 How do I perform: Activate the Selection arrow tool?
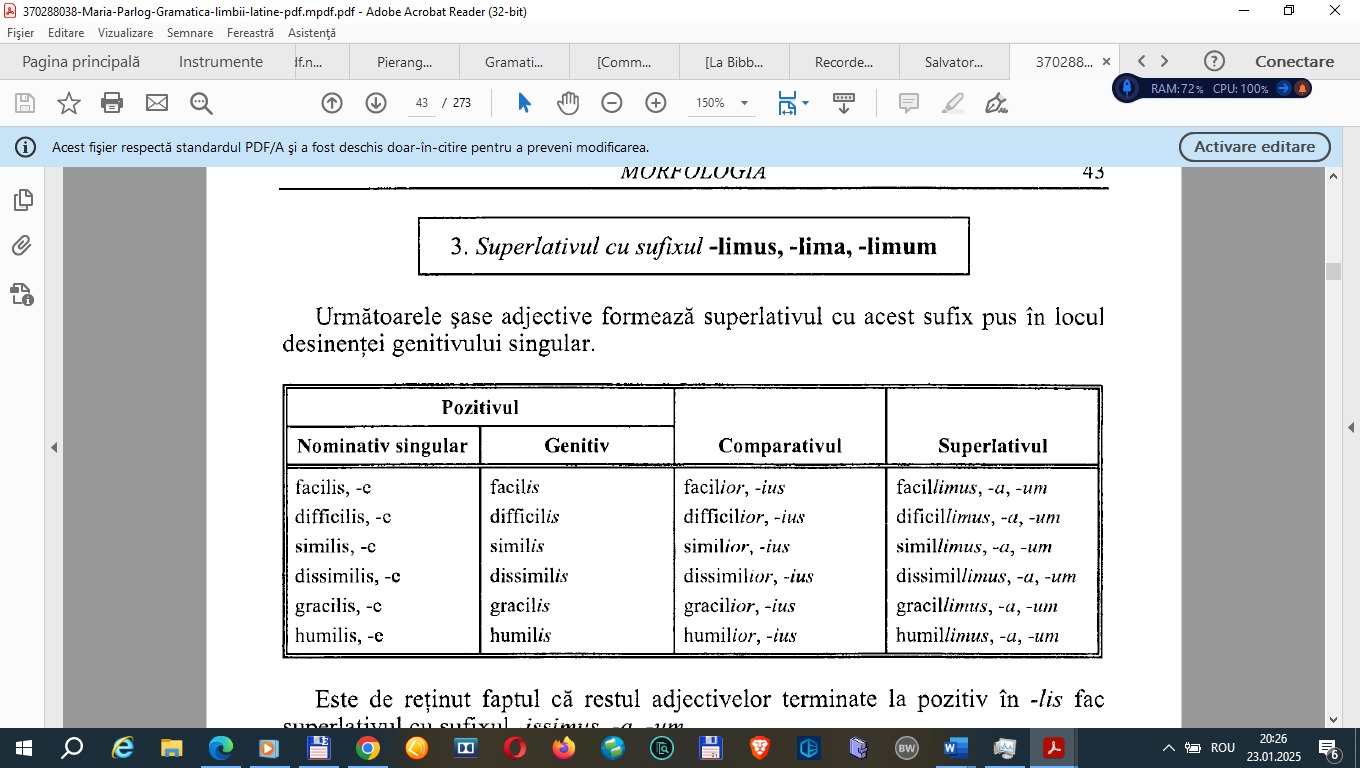[x=524, y=103]
